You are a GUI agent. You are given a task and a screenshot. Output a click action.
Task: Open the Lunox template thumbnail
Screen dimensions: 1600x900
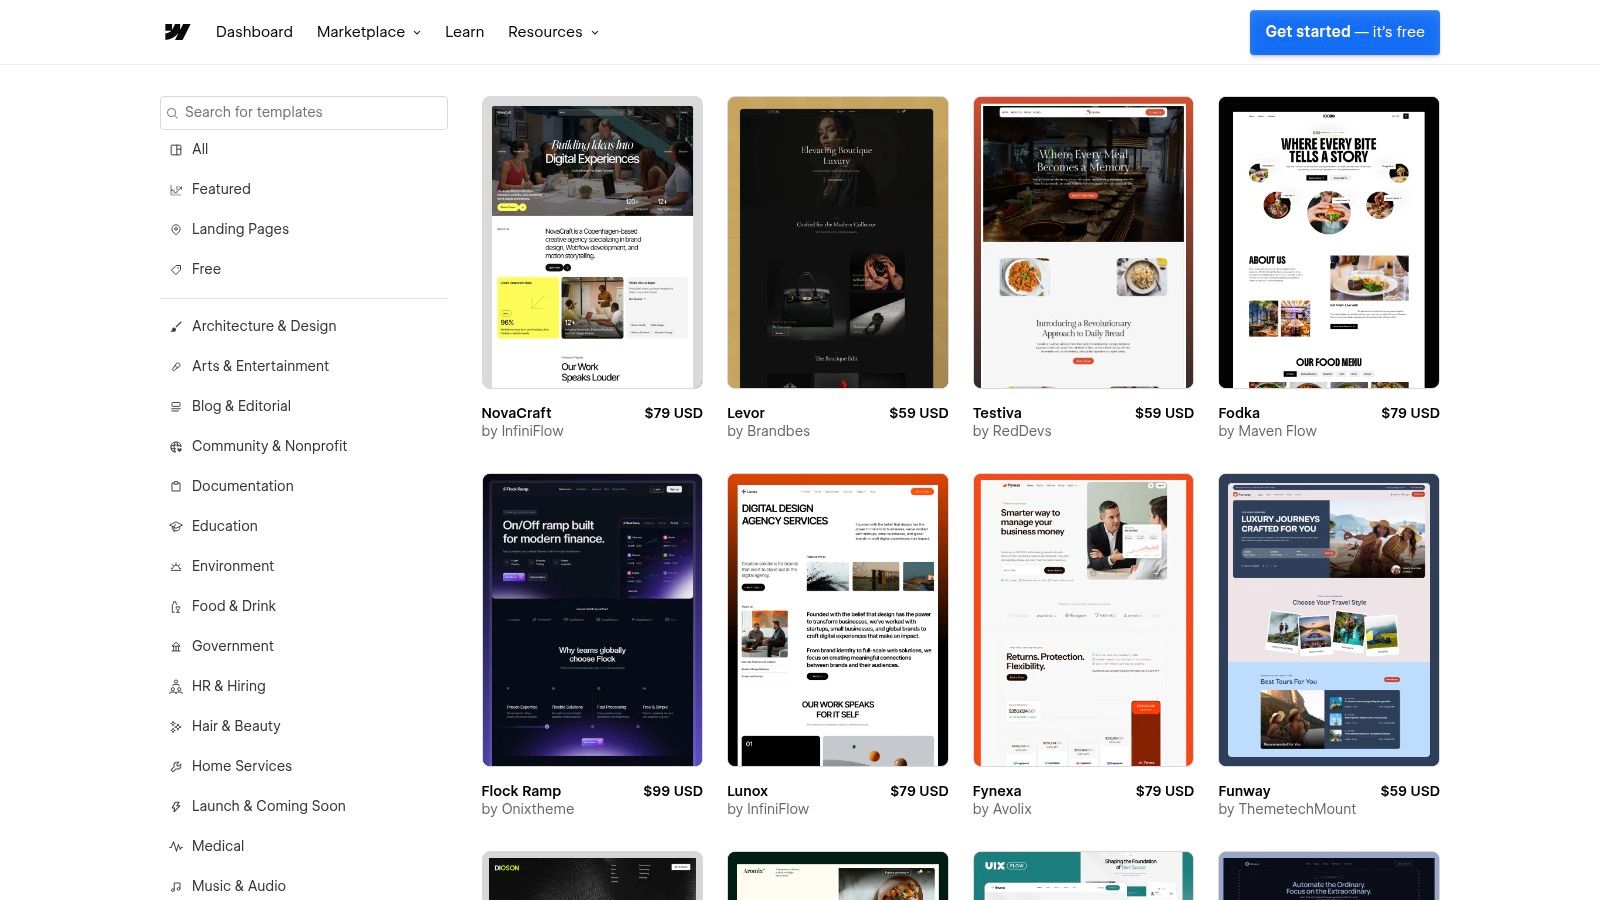pos(838,620)
